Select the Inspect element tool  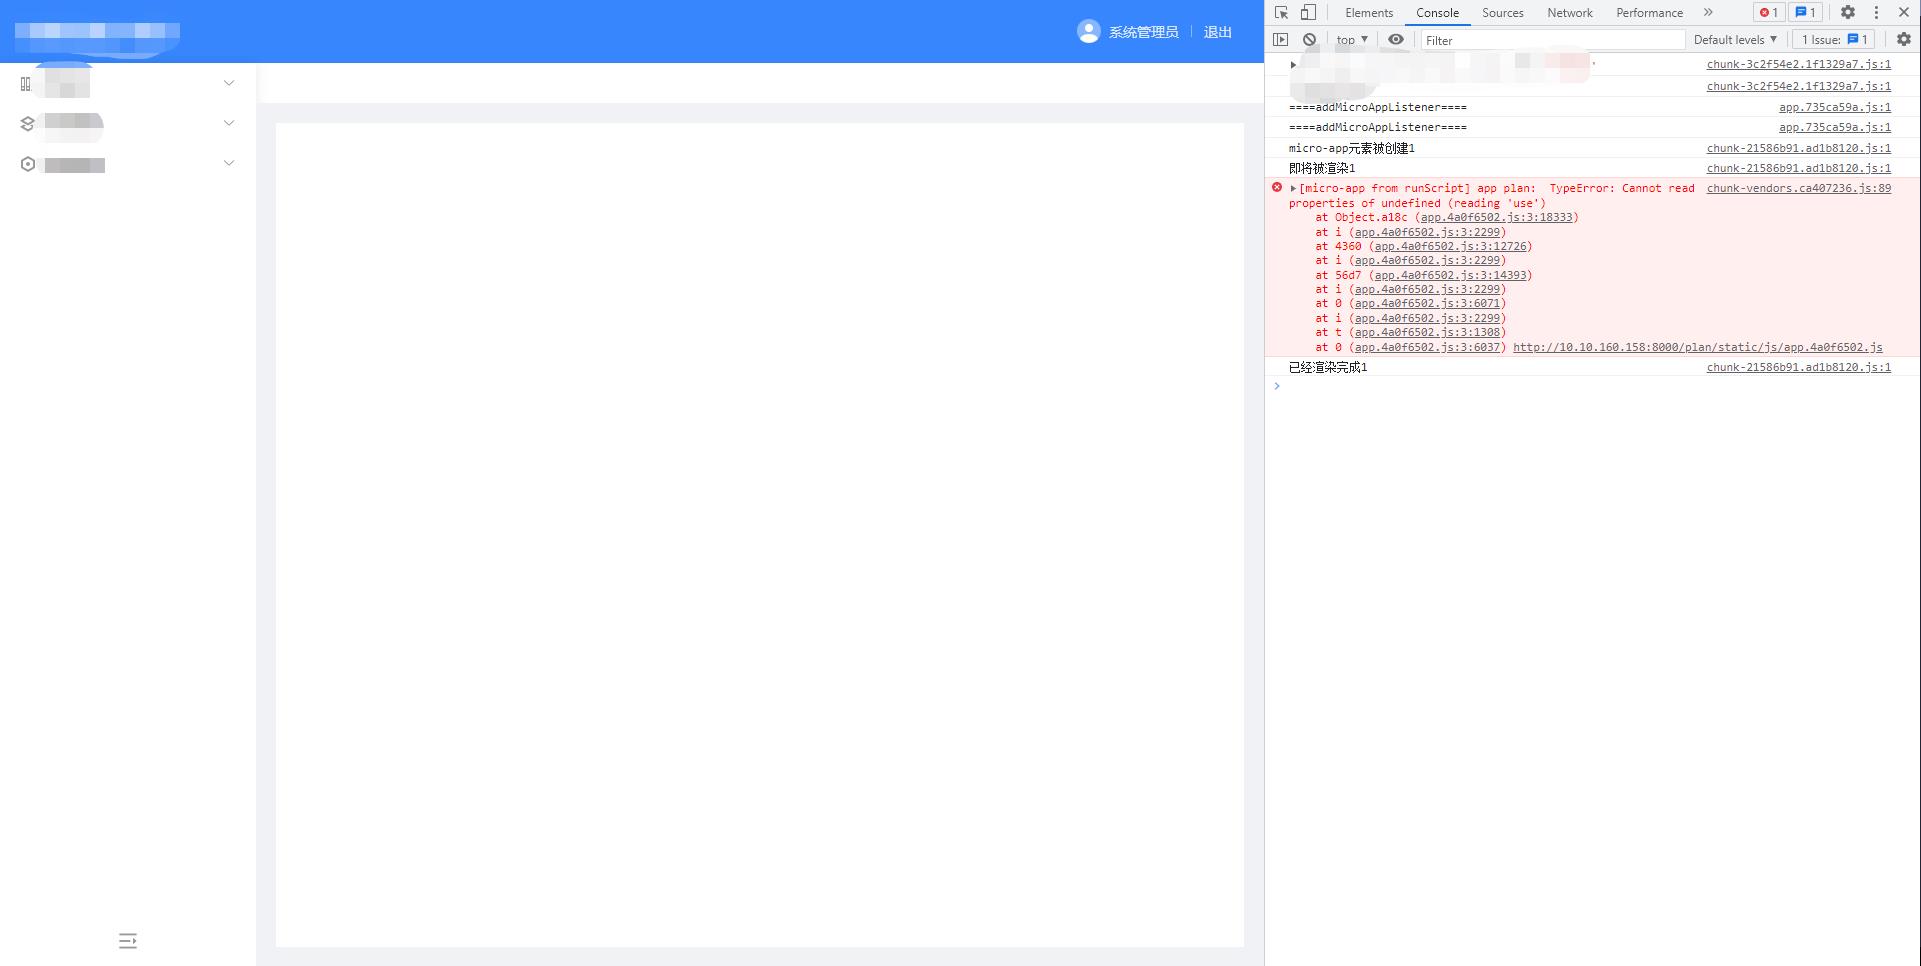tap(1281, 12)
